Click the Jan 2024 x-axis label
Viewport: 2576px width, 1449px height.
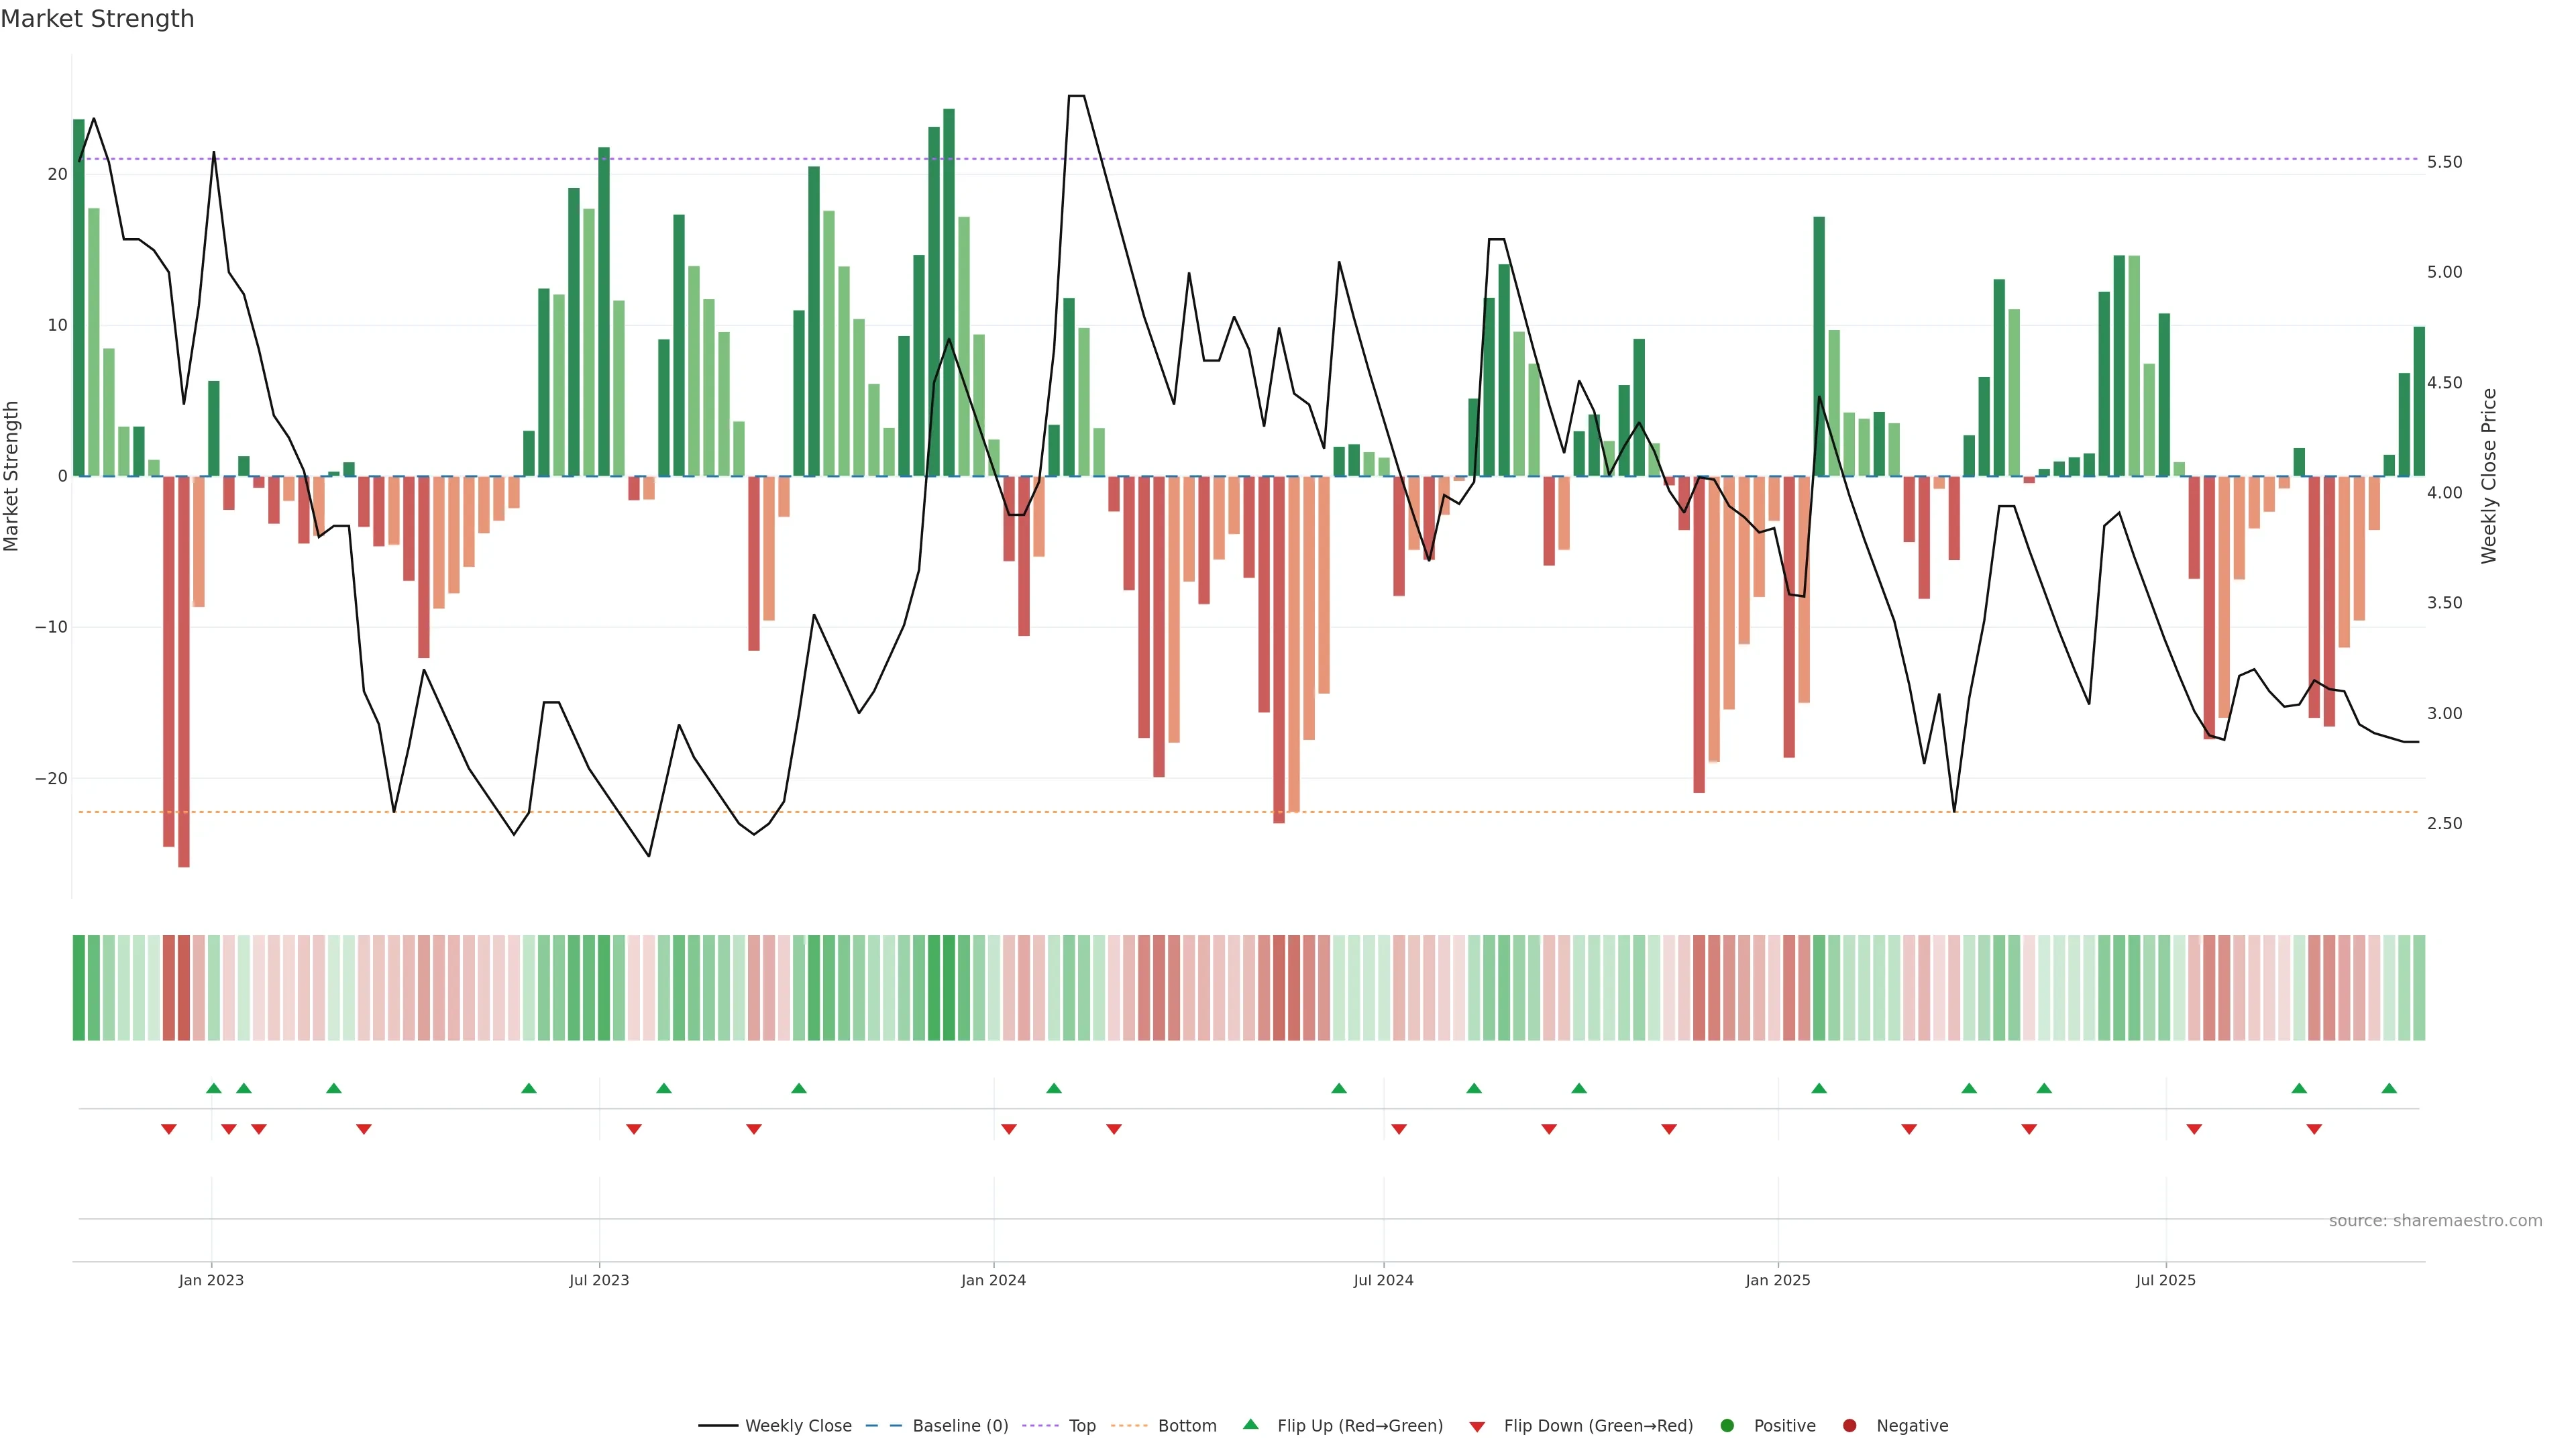pyautogui.click(x=993, y=1280)
